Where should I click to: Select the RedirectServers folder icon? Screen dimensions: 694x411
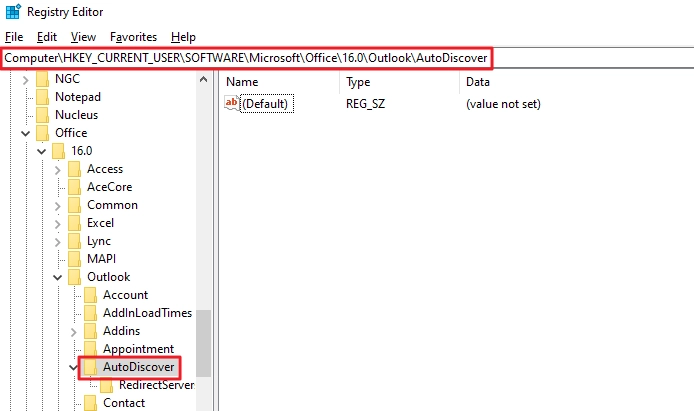tap(106, 386)
